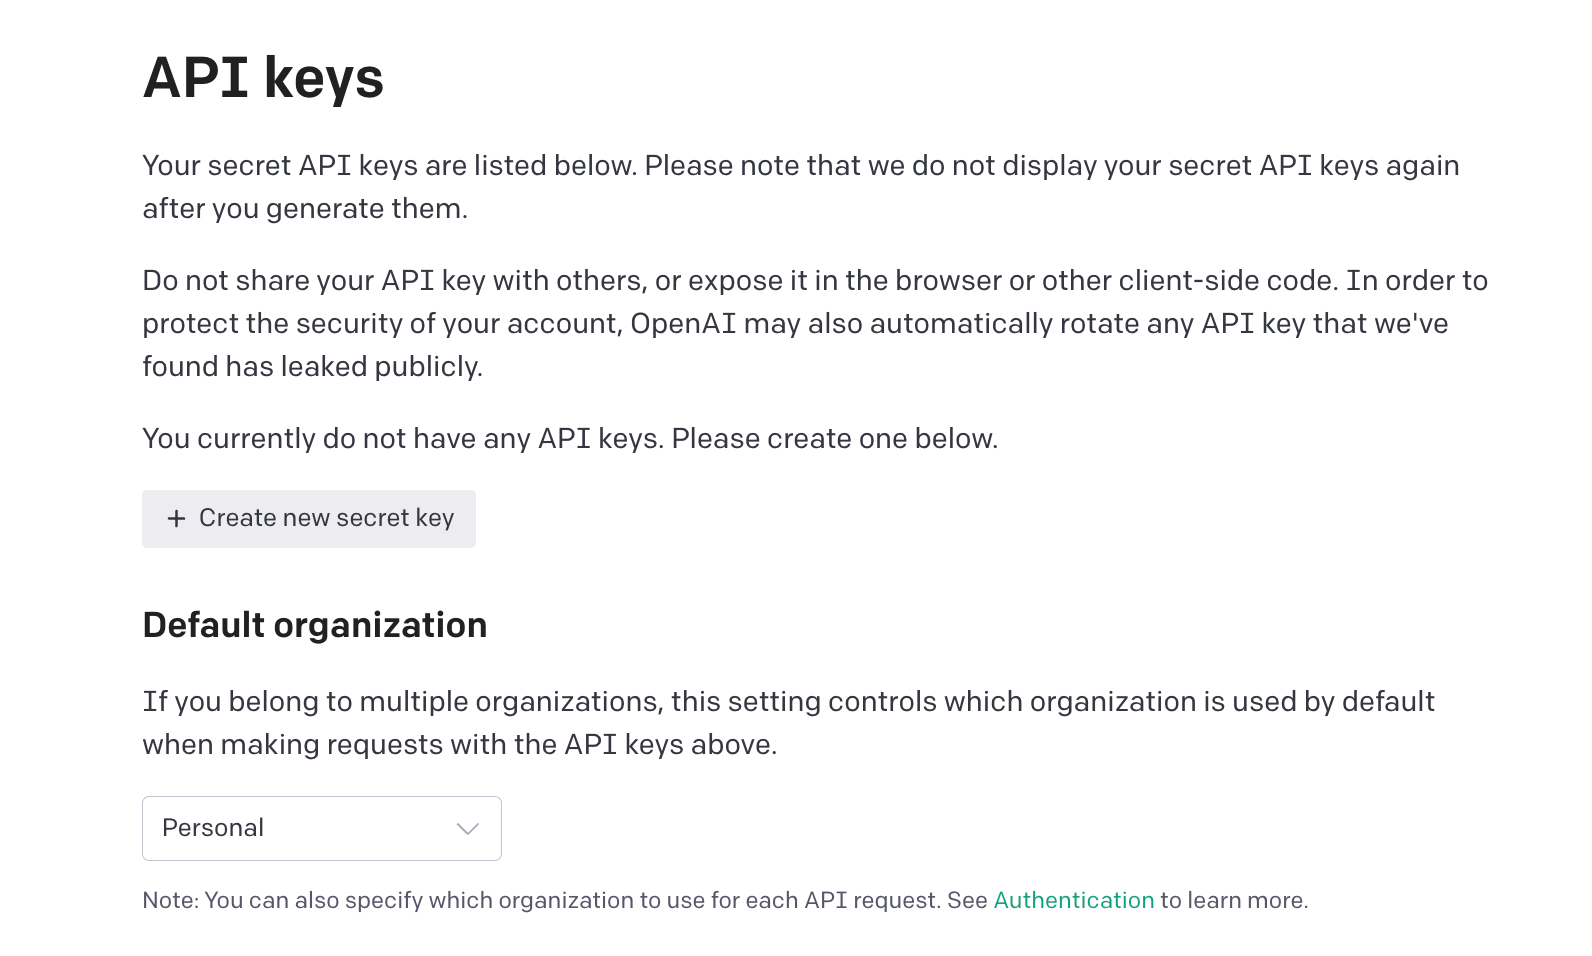Screen dimensions: 1592x956
Task: Expand the dropdown using its chevron arrow
Action: coord(467,828)
